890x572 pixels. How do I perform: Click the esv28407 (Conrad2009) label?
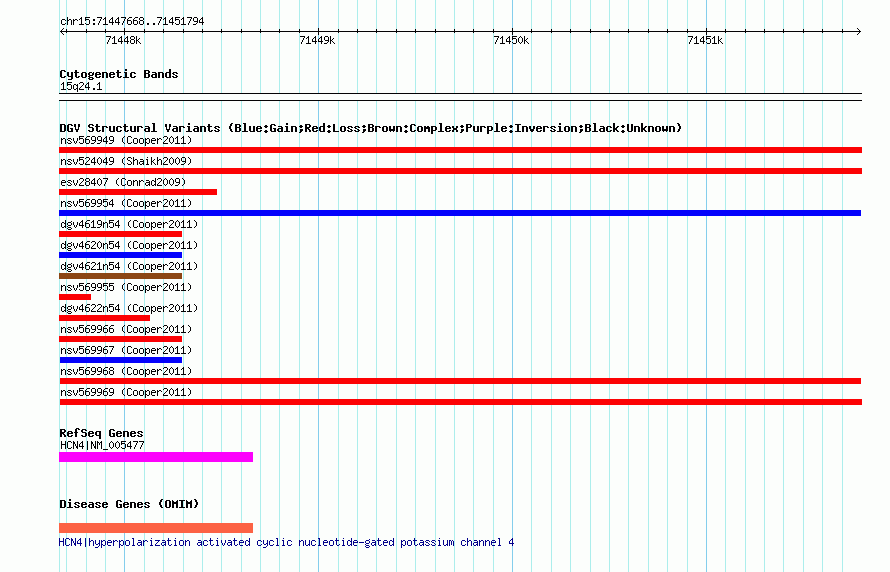pos(123,182)
